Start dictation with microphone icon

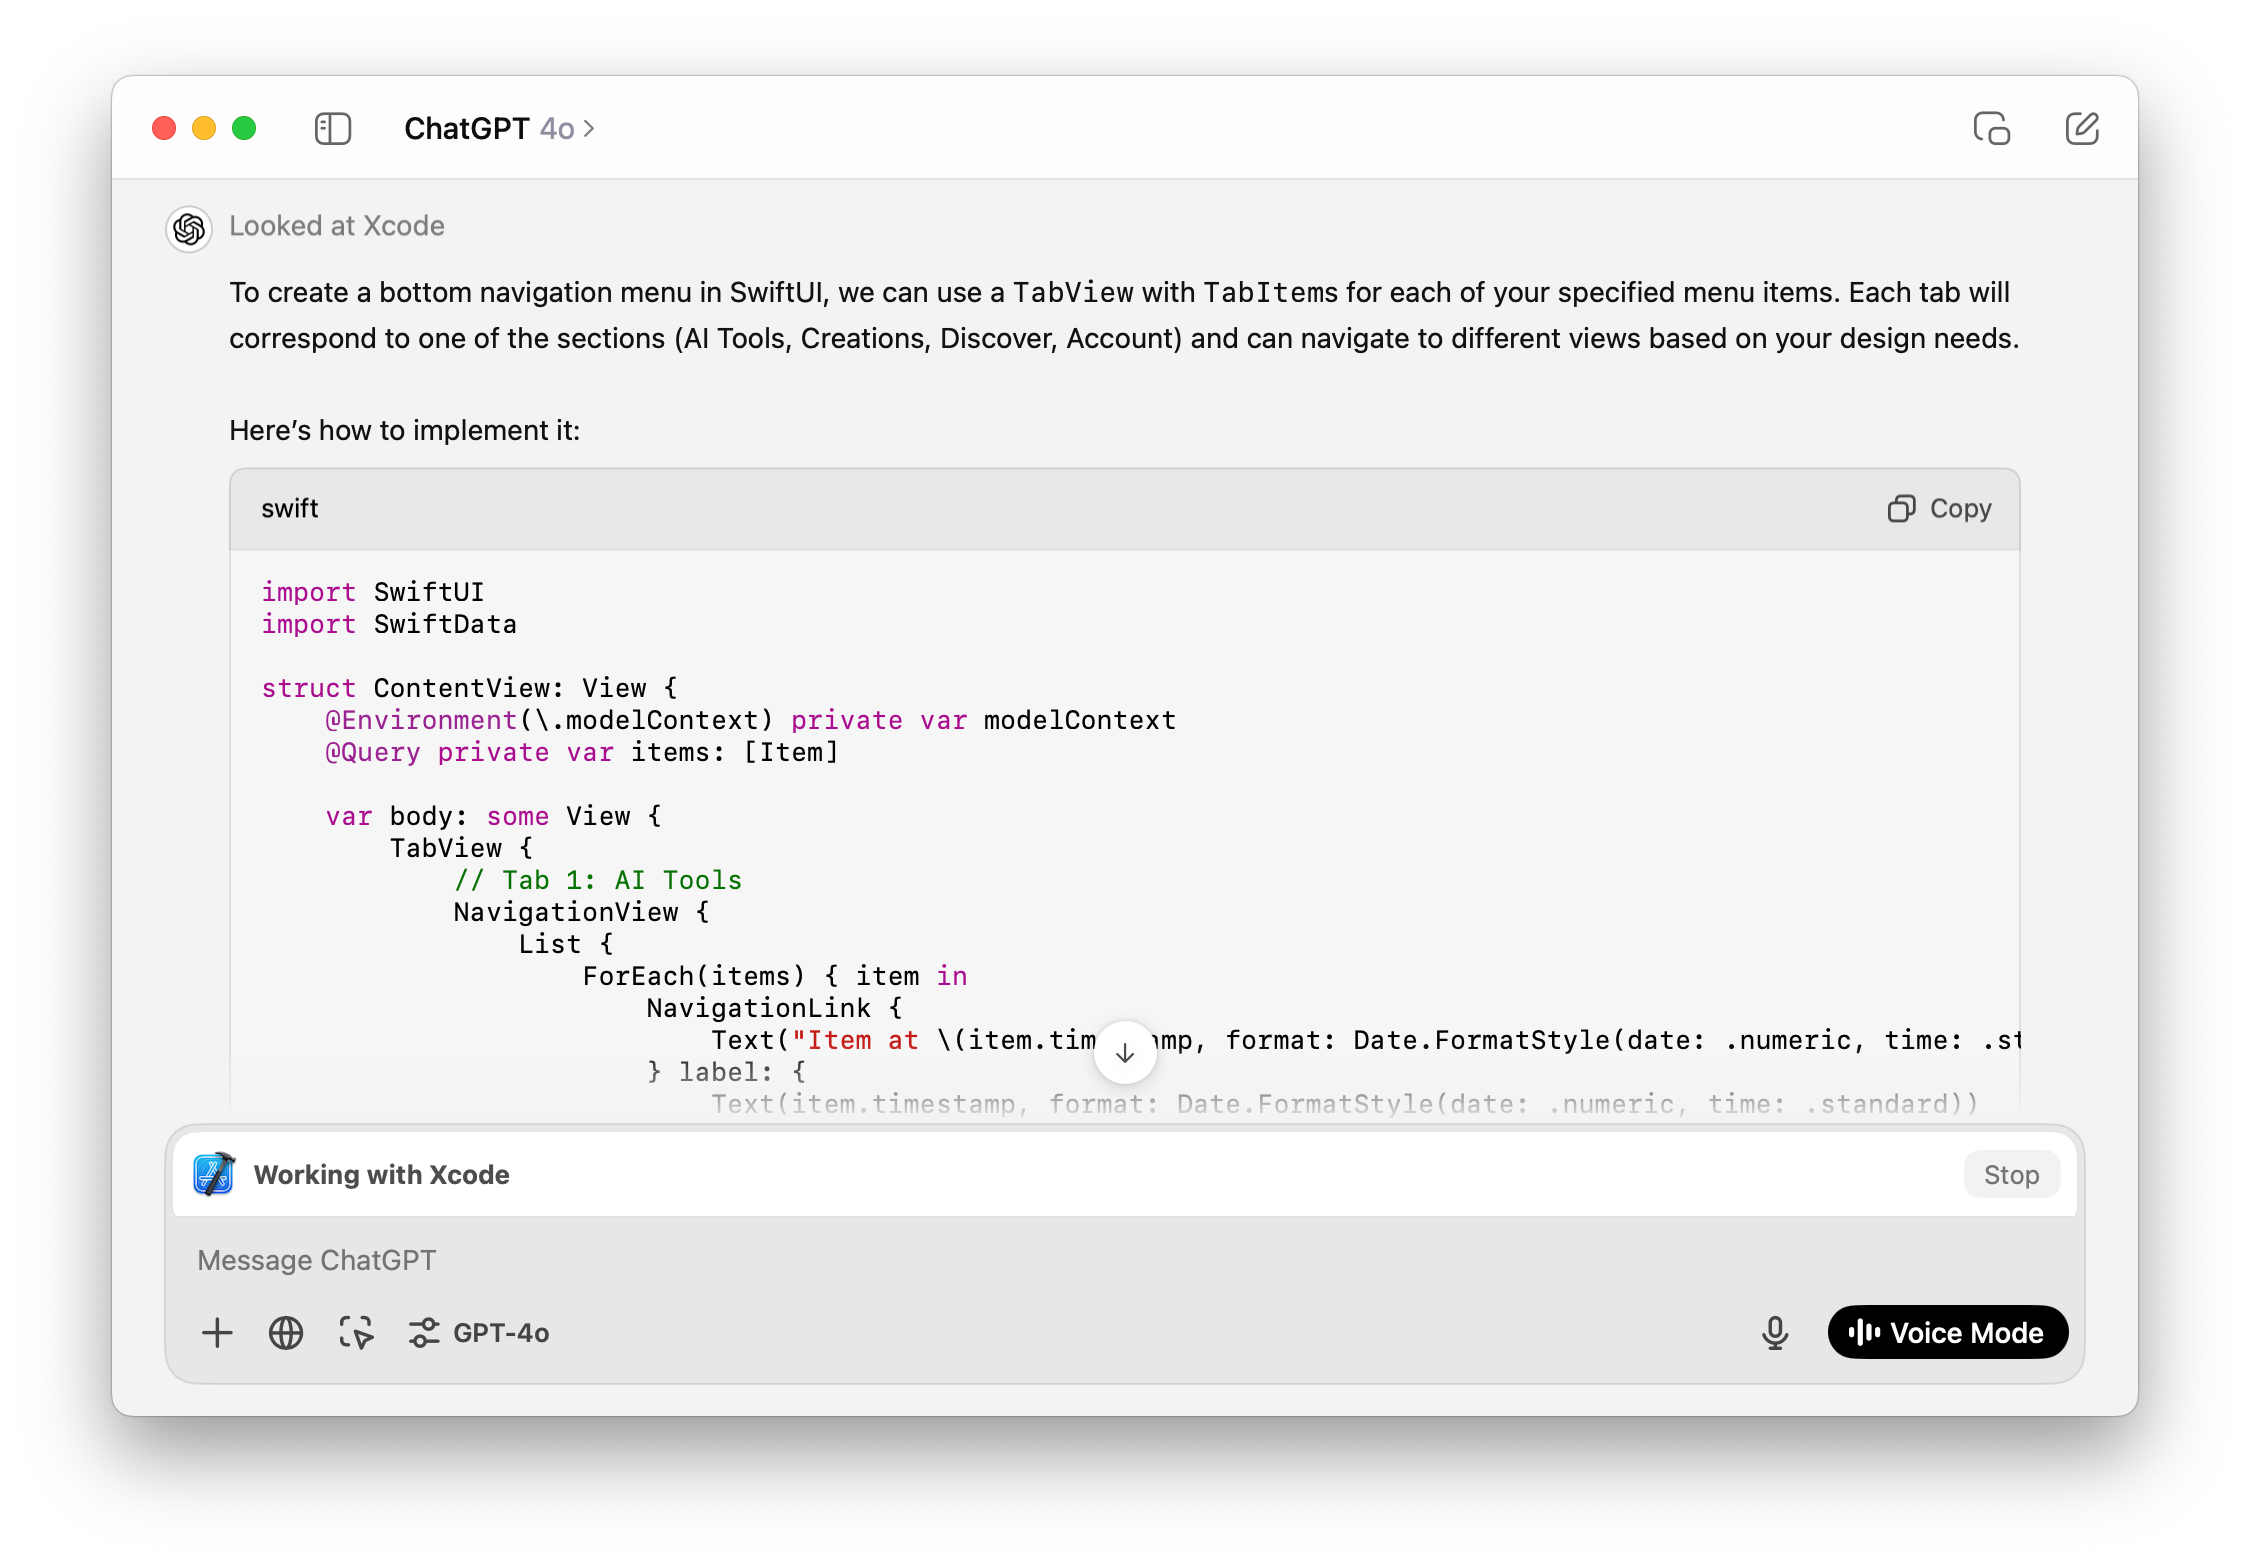1775,1333
